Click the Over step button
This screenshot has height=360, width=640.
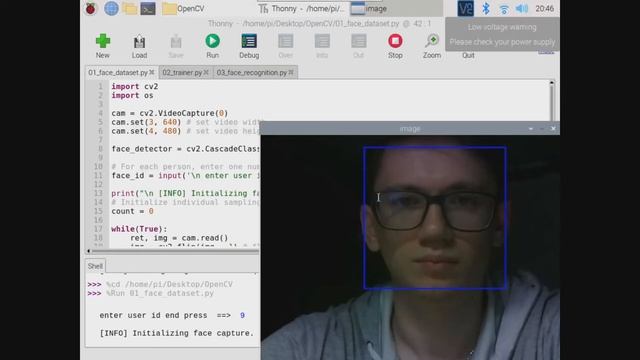tap(285, 46)
